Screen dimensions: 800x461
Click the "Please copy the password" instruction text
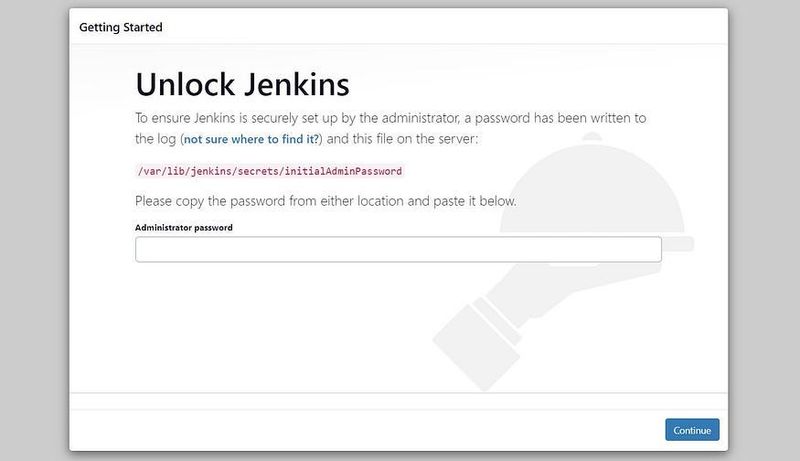(x=325, y=201)
